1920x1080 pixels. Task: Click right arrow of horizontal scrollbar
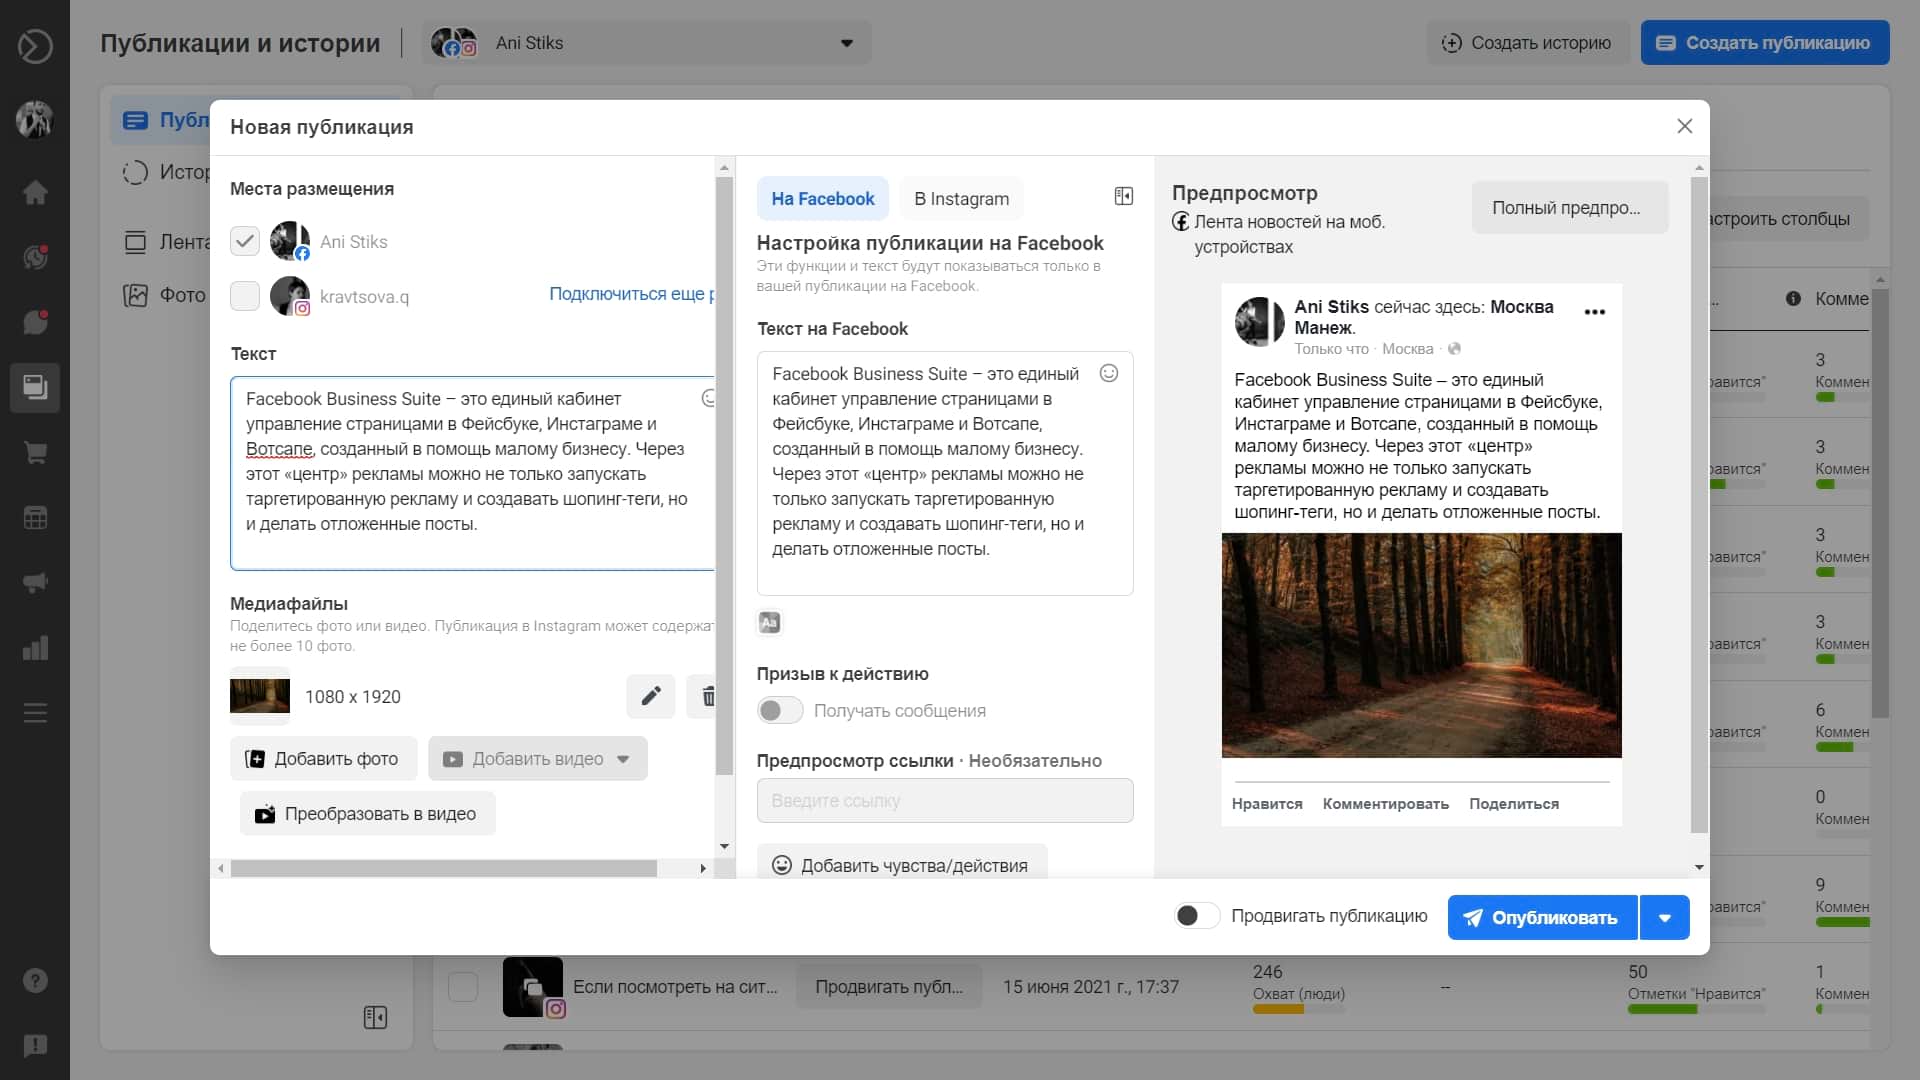tap(703, 869)
